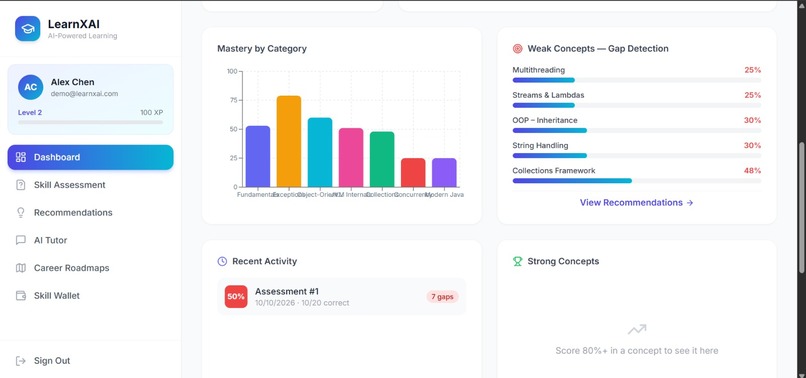Open Skill Assessment in the sidebar
The height and width of the screenshot is (378, 806).
click(x=90, y=185)
